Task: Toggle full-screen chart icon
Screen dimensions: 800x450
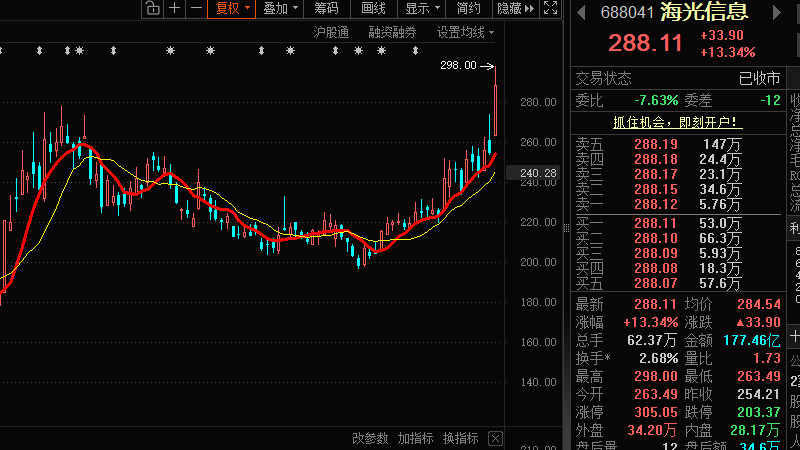Action: (551, 8)
